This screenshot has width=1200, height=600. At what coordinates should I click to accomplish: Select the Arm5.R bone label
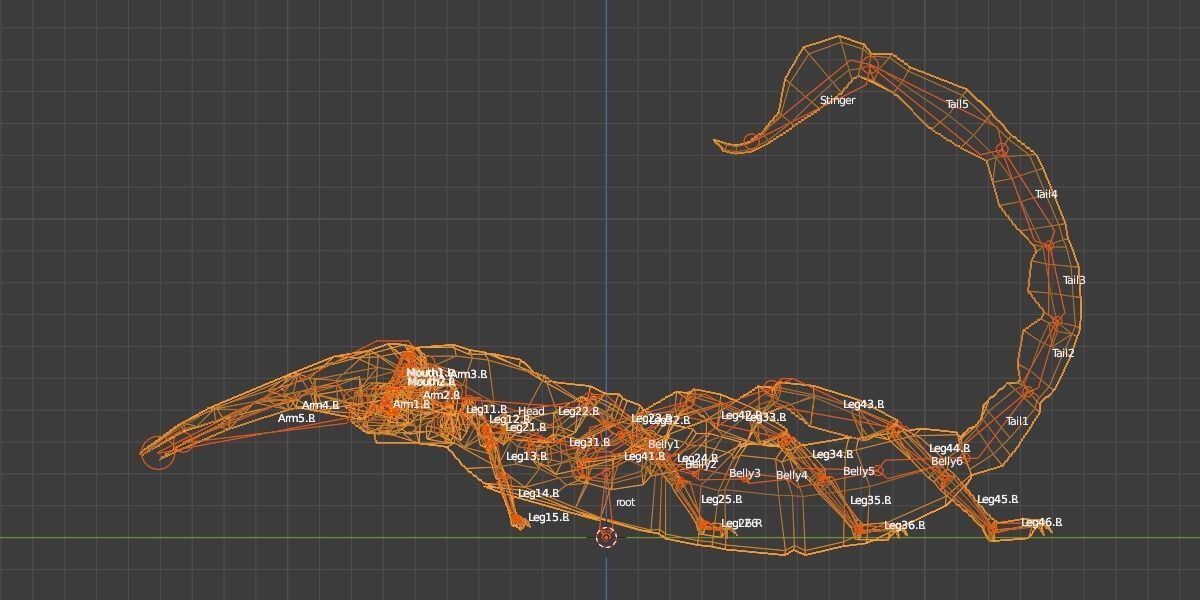click(x=297, y=418)
